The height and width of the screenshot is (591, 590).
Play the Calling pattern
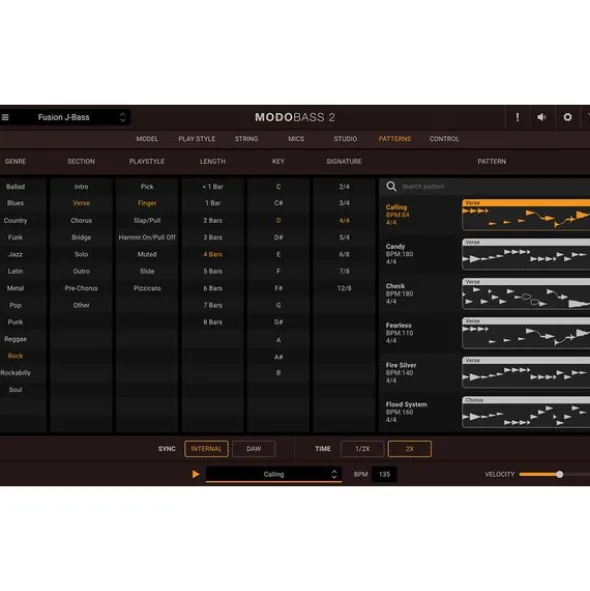[x=196, y=474]
